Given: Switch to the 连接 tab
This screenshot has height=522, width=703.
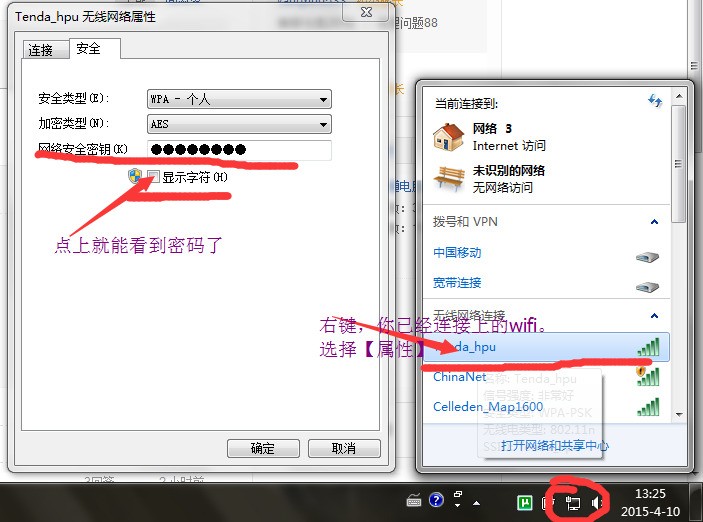Looking at the screenshot, I should (x=46, y=49).
